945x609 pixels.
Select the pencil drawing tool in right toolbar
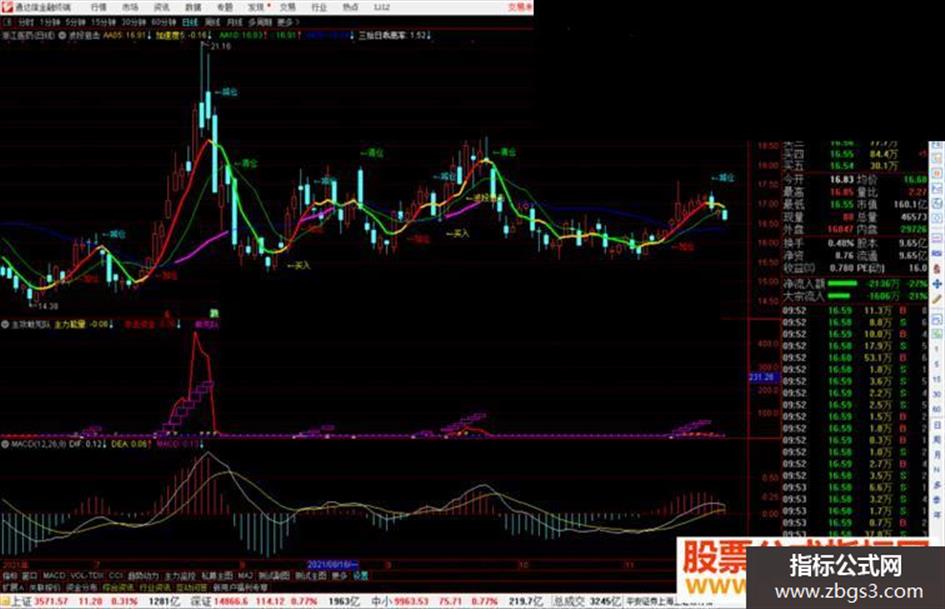937,299
